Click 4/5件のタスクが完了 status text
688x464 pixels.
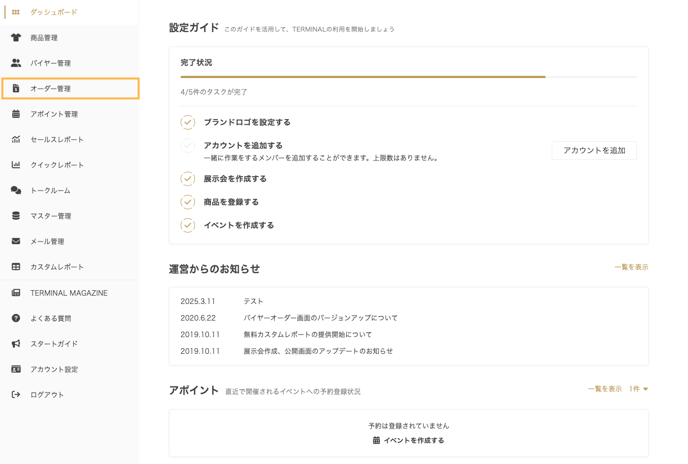pyautogui.click(x=214, y=92)
